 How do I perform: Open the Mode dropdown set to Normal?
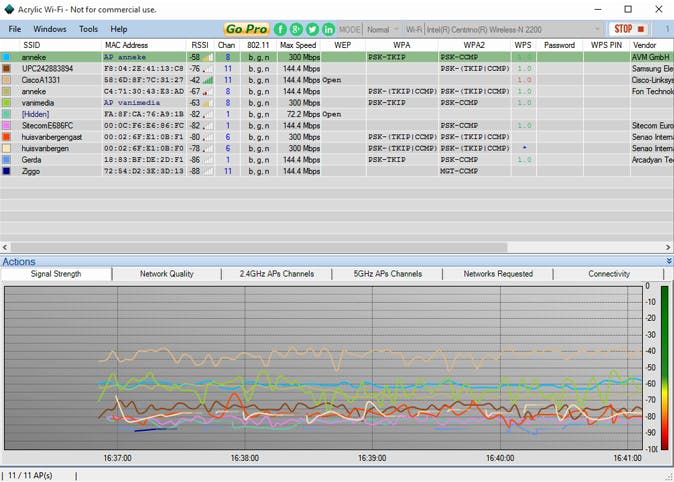[x=383, y=29]
